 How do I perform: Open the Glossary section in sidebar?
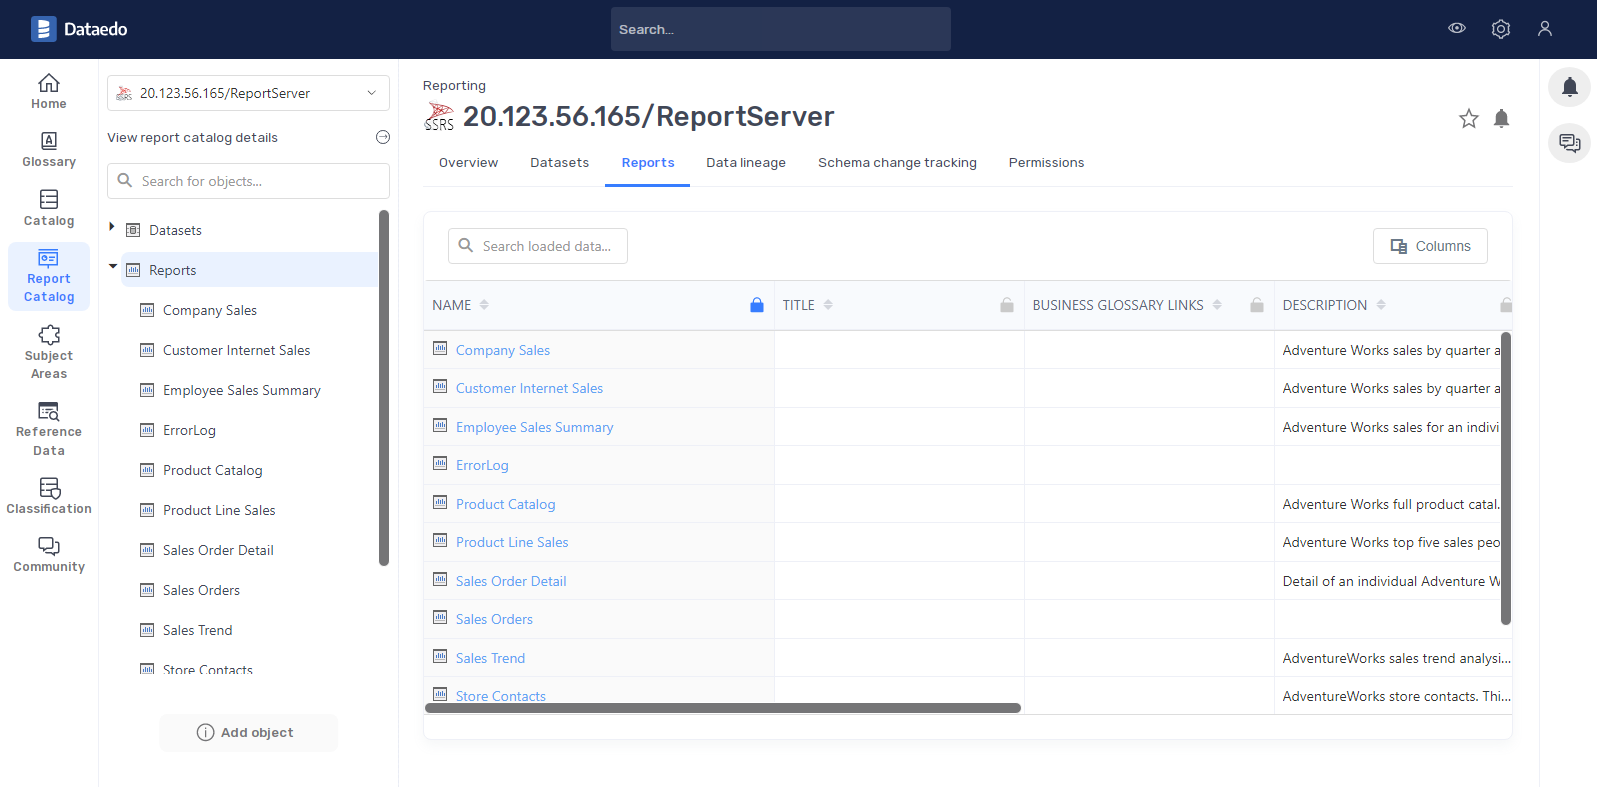pos(49,149)
